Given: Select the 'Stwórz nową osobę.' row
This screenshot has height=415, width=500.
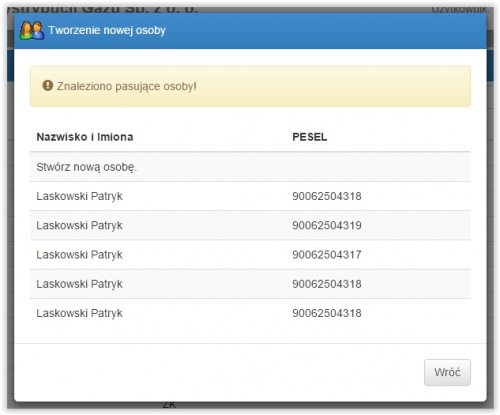Looking at the screenshot, I should point(250,167).
